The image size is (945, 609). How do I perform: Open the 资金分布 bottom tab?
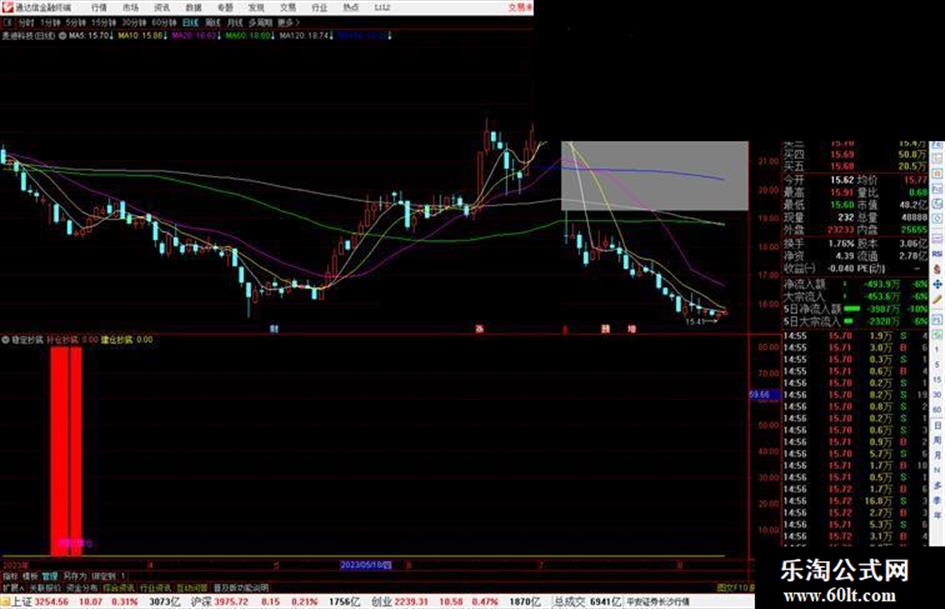pos(82,587)
